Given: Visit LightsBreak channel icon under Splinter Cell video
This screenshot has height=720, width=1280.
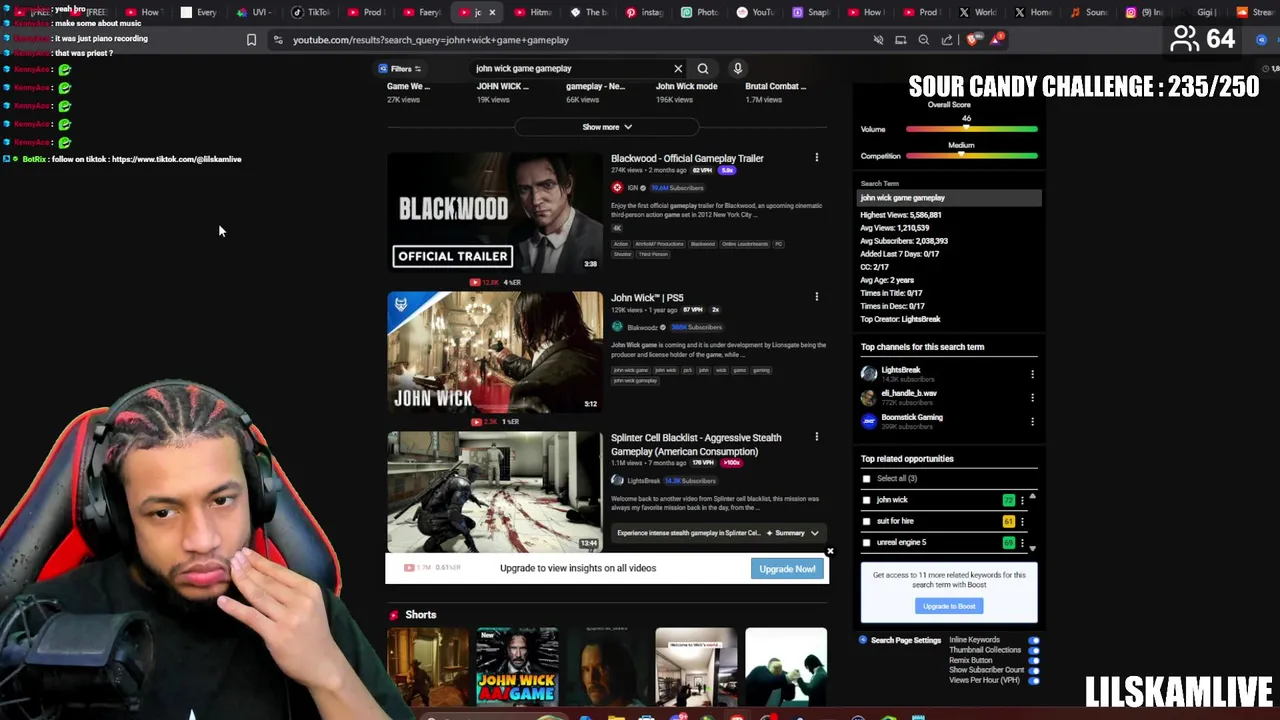Looking at the screenshot, I should pos(617,481).
